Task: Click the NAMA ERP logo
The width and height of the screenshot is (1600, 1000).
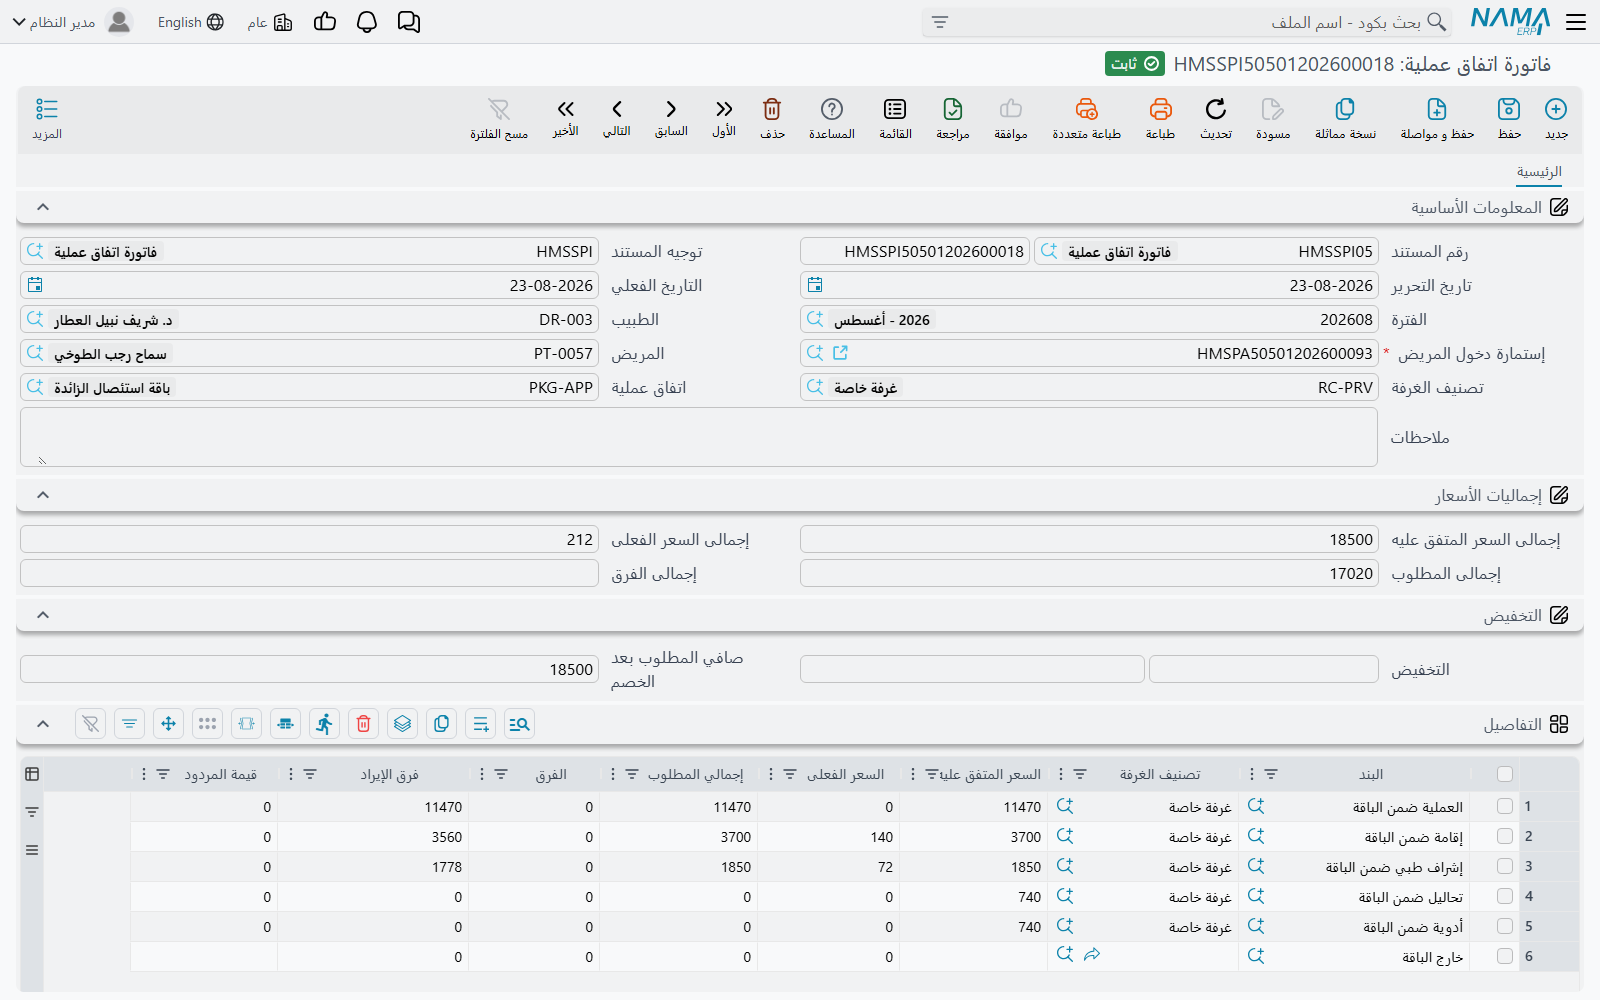Action: coord(1510,21)
